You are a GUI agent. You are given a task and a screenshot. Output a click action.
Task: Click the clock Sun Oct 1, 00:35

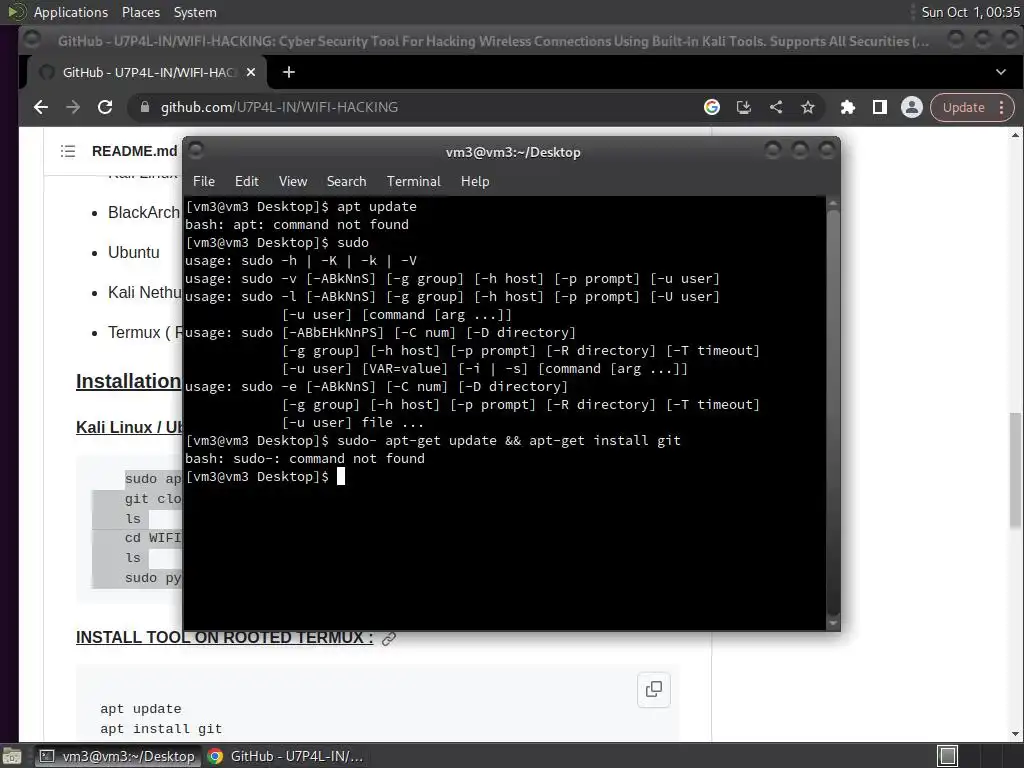(x=970, y=12)
